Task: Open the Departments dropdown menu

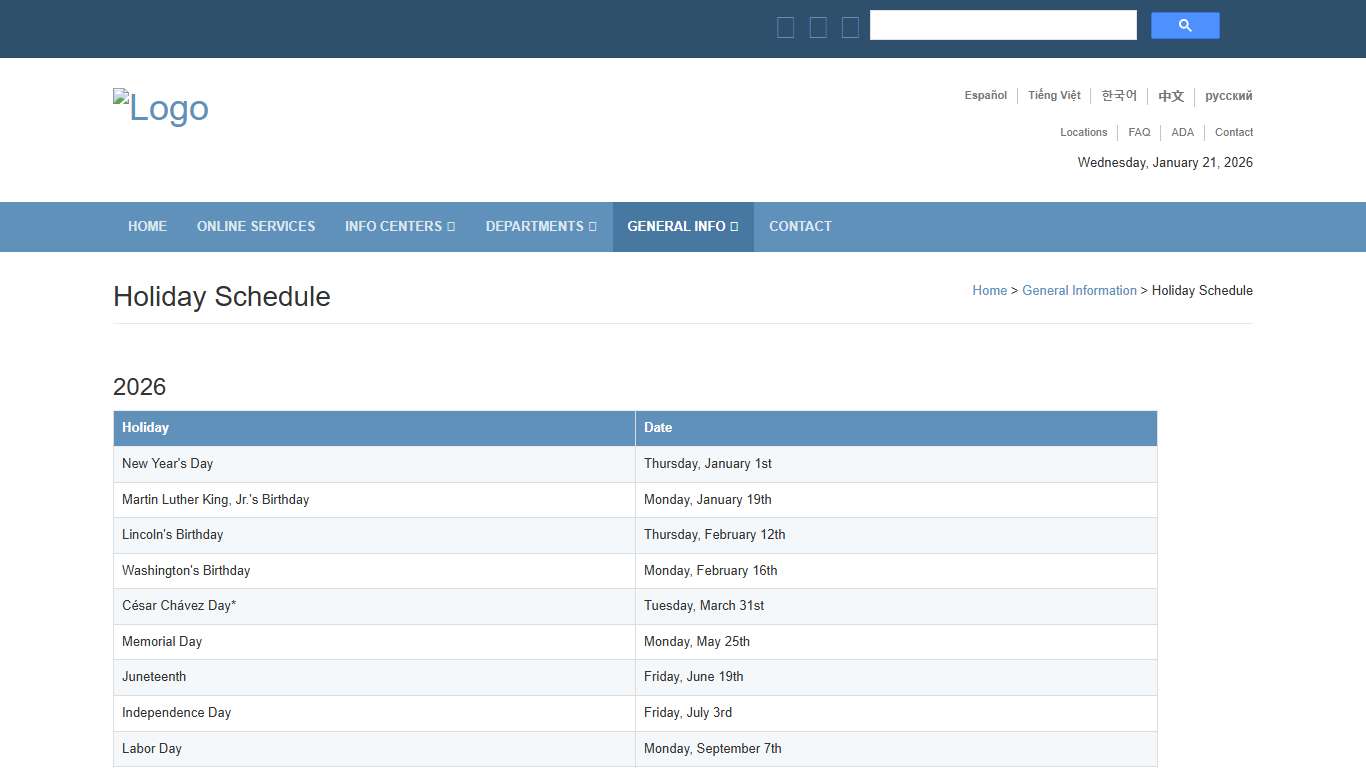Action: pyautogui.click(x=540, y=227)
